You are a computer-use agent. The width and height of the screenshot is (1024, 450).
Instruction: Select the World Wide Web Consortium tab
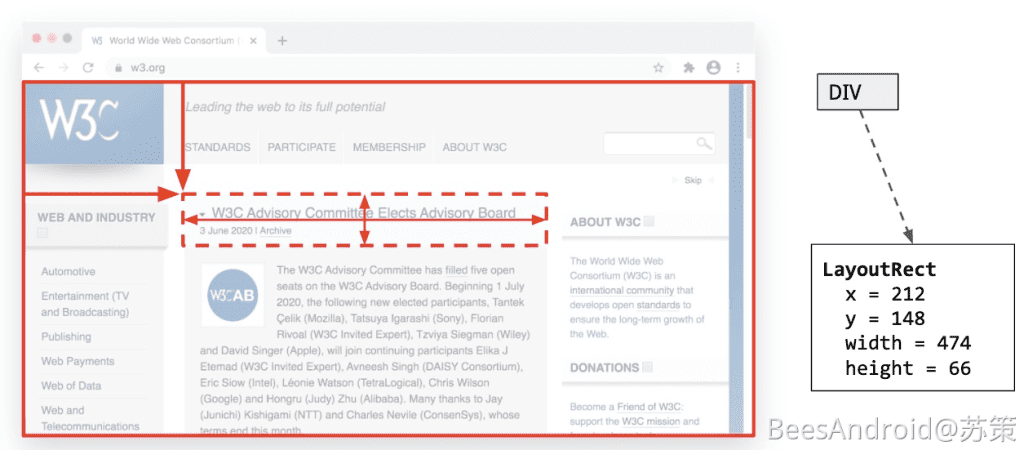click(170, 41)
